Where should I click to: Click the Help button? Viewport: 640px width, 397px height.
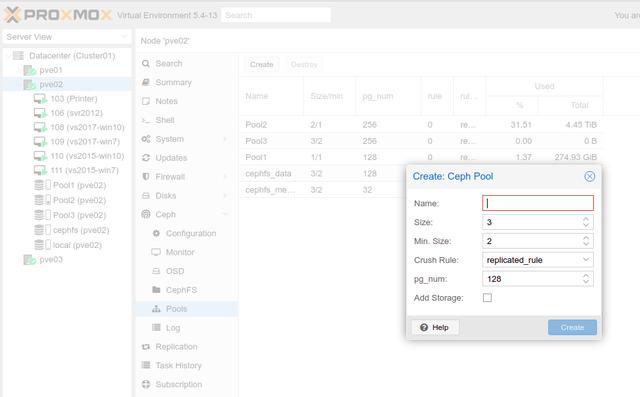pyautogui.click(x=435, y=327)
